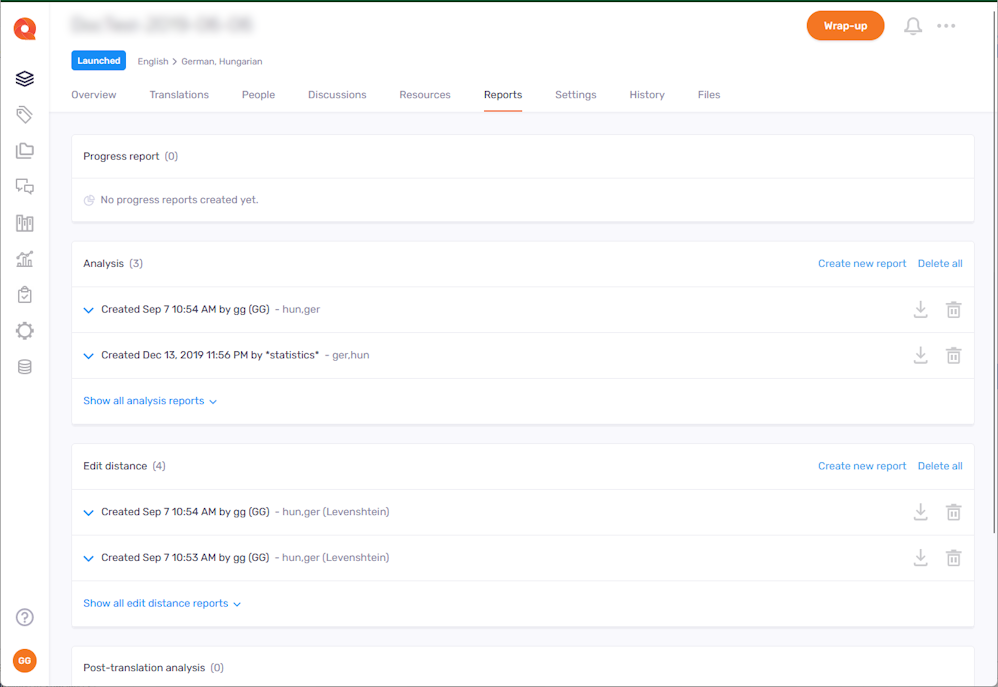Open the Projects layers icon in sidebar
This screenshot has height=687, width=998.
(x=25, y=79)
